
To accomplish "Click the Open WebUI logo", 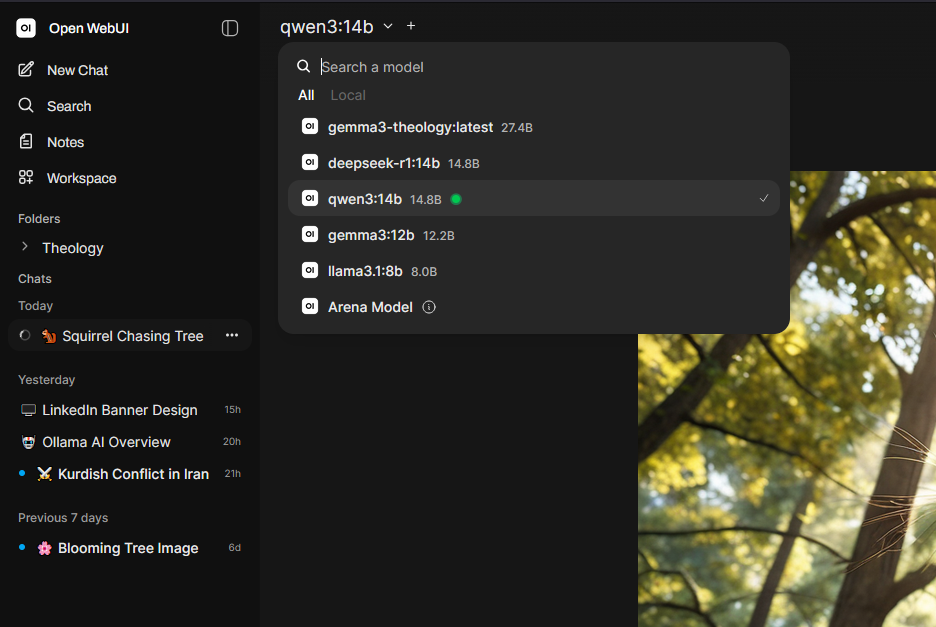I will click(x=26, y=28).
